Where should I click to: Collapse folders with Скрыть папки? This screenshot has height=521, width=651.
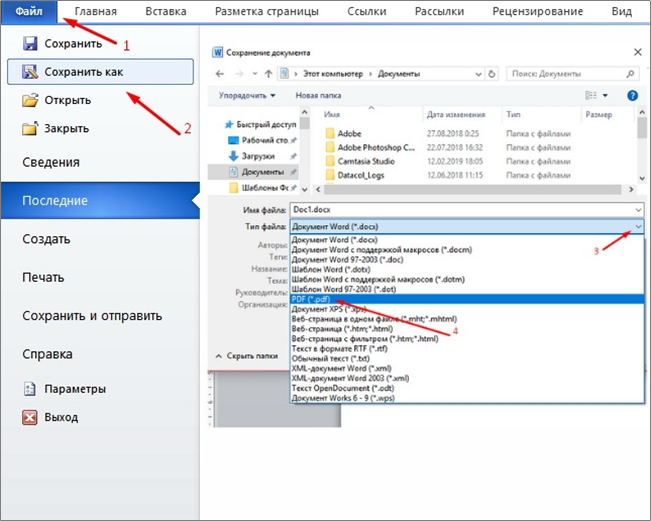pyautogui.click(x=247, y=356)
